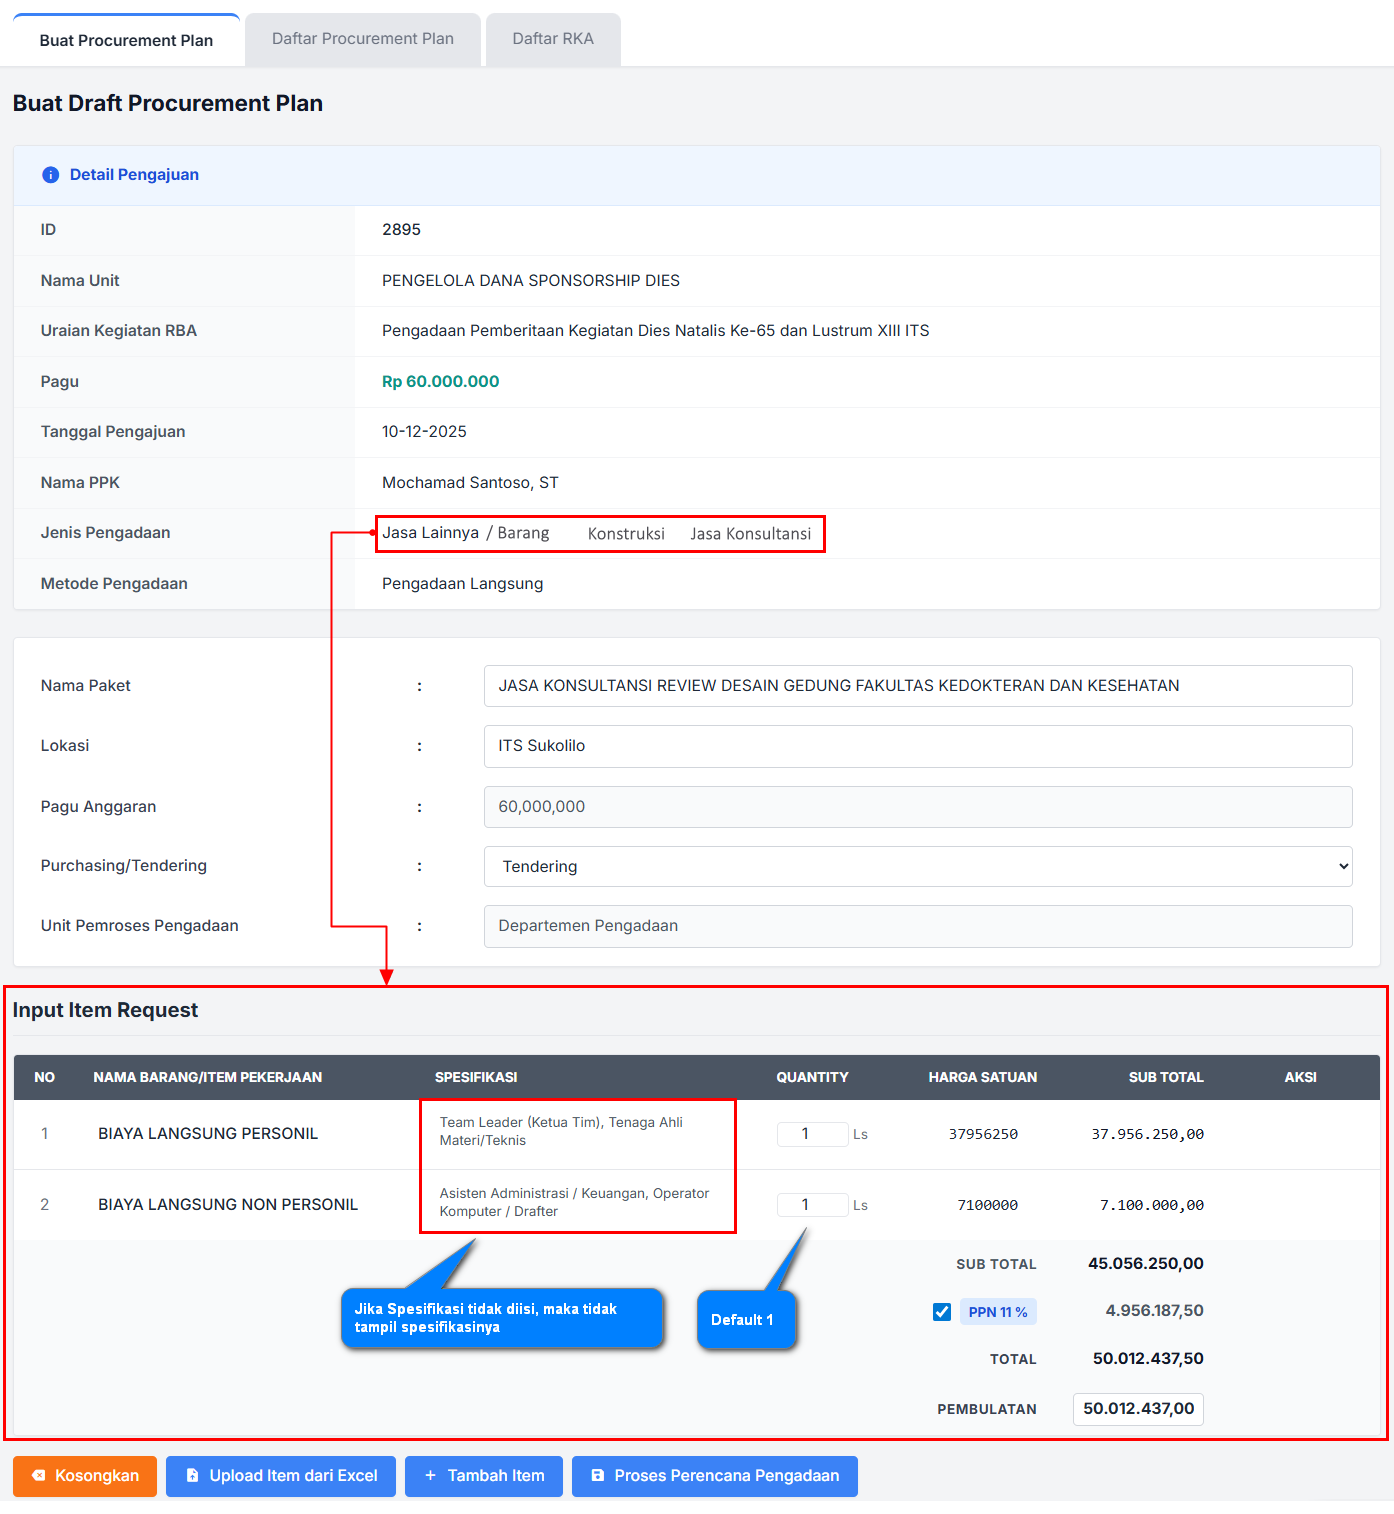Toggle the PPN 11% checkbox
The image size is (1394, 1514).
coord(942,1312)
